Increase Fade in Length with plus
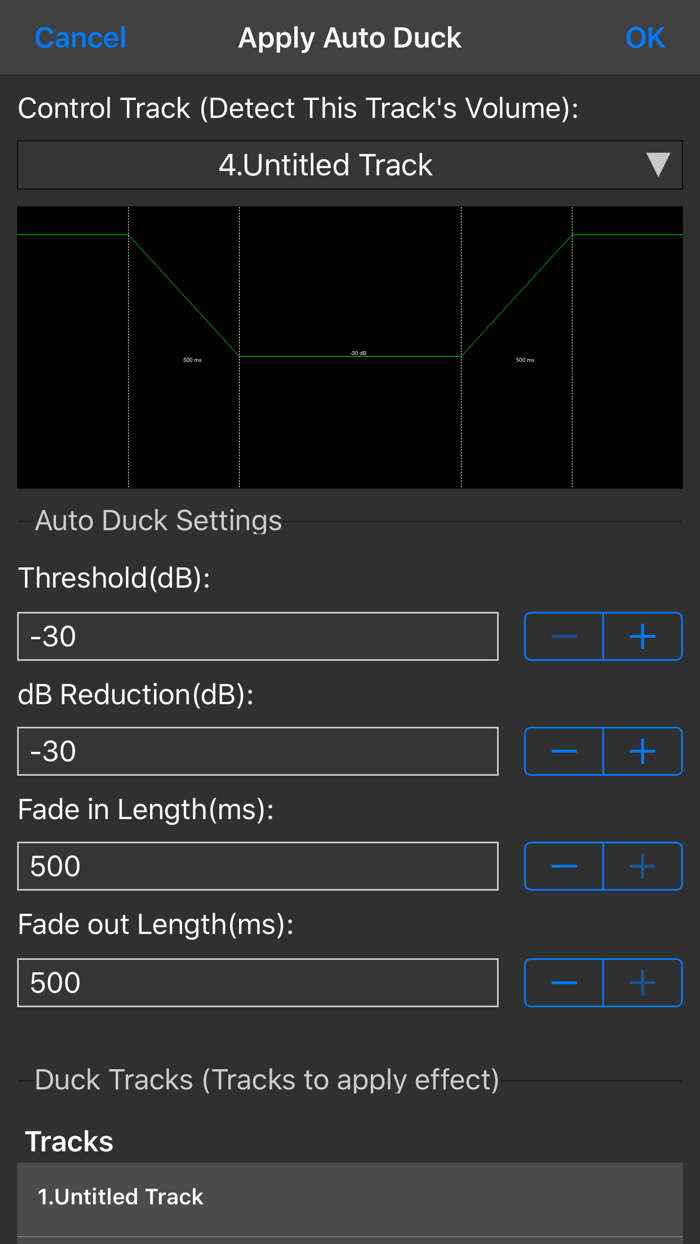 643,867
